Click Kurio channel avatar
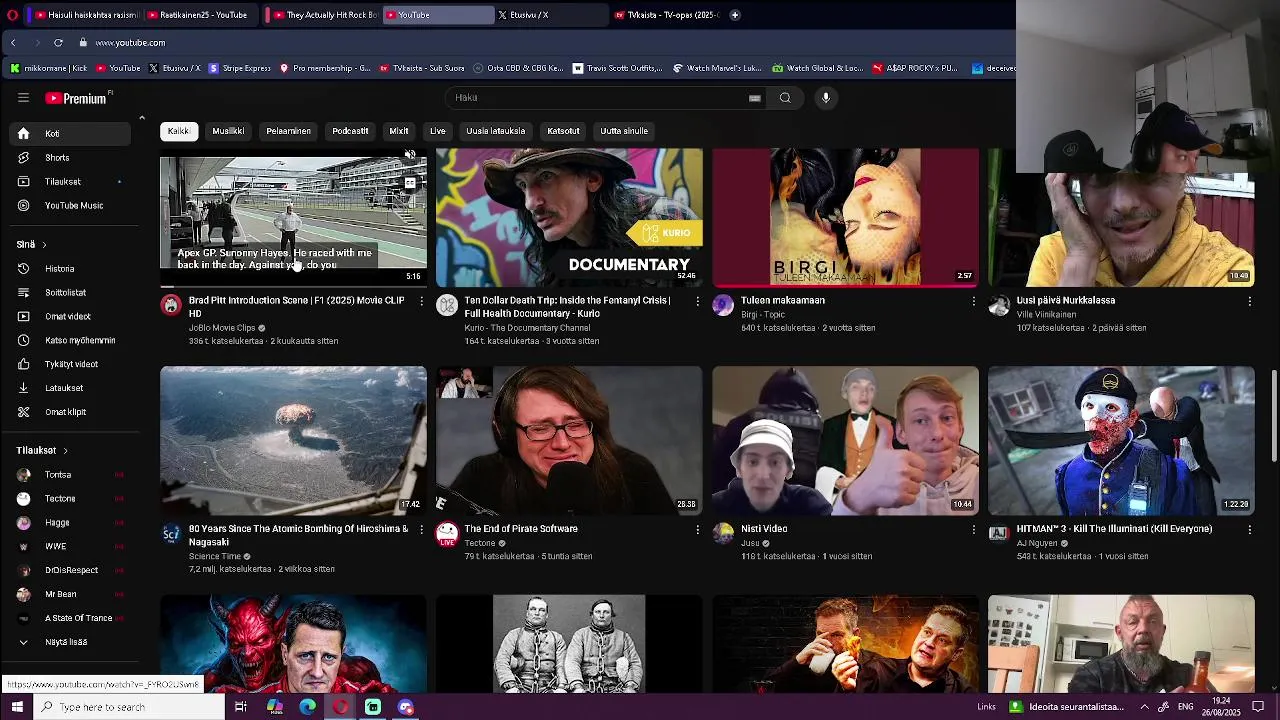Screen dimensions: 1280x720 [447, 305]
